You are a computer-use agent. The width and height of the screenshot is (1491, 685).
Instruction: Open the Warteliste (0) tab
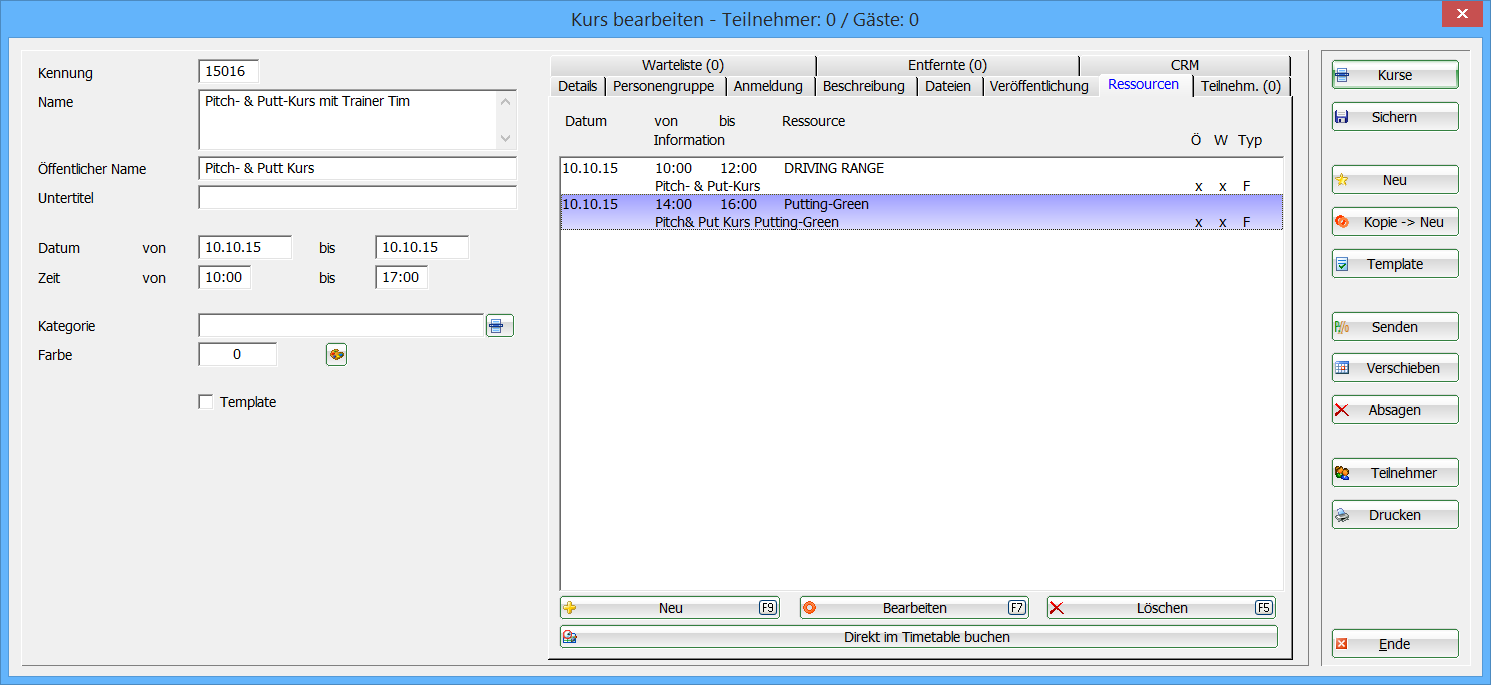coord(682,65)
